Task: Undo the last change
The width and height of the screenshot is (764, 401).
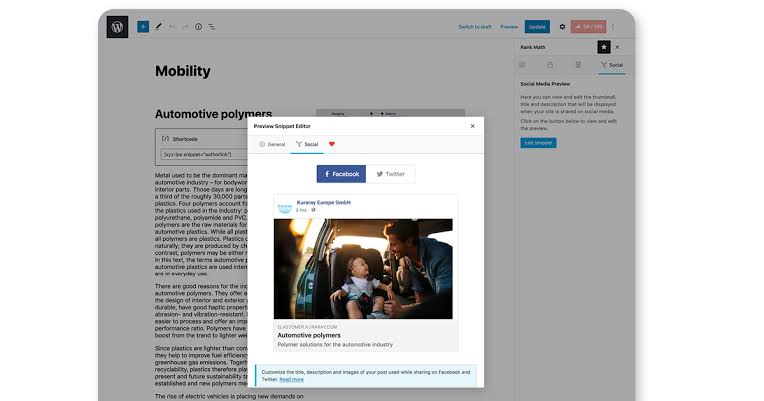Action: click(x=172, y=27)
